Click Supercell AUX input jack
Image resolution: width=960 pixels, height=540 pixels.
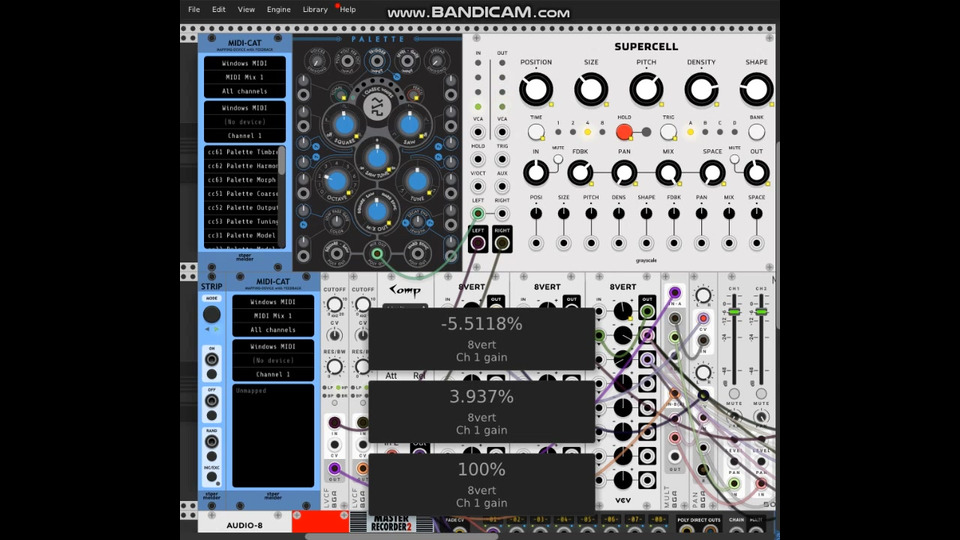502,186
